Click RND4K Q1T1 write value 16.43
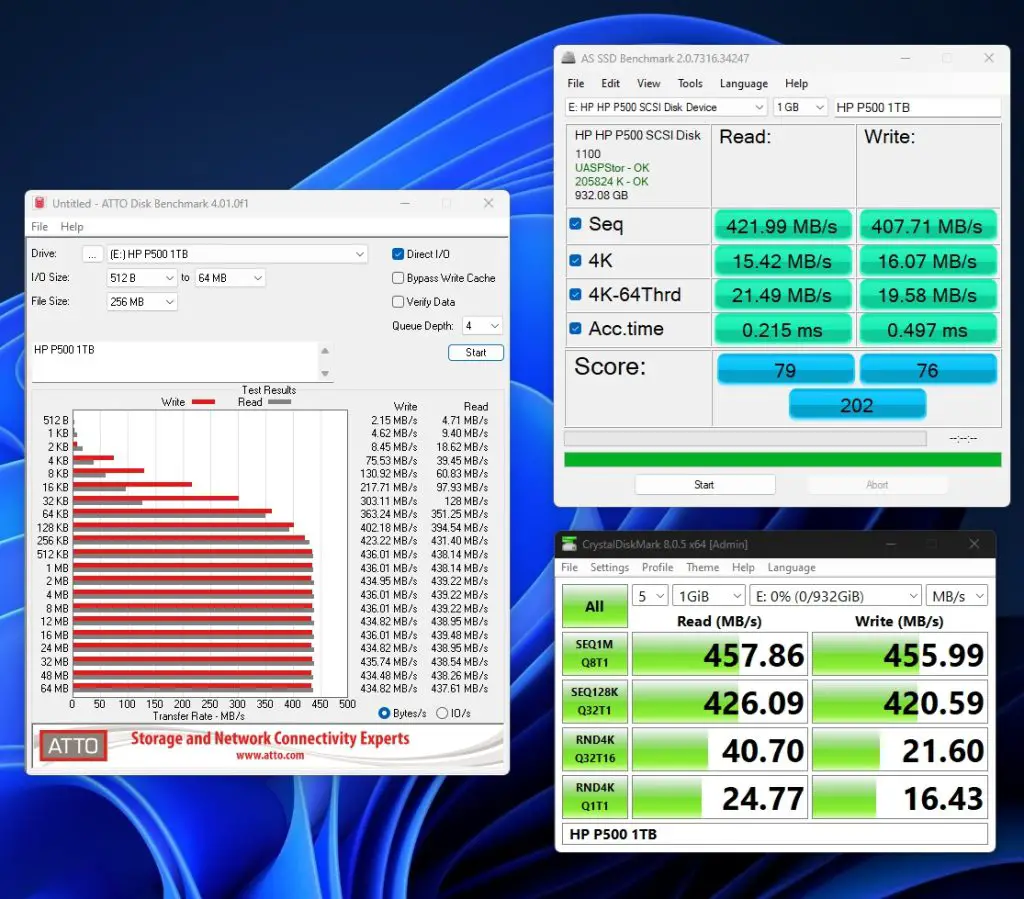The width and height of the screenshot is (1024, 899). tap(899, 797)
